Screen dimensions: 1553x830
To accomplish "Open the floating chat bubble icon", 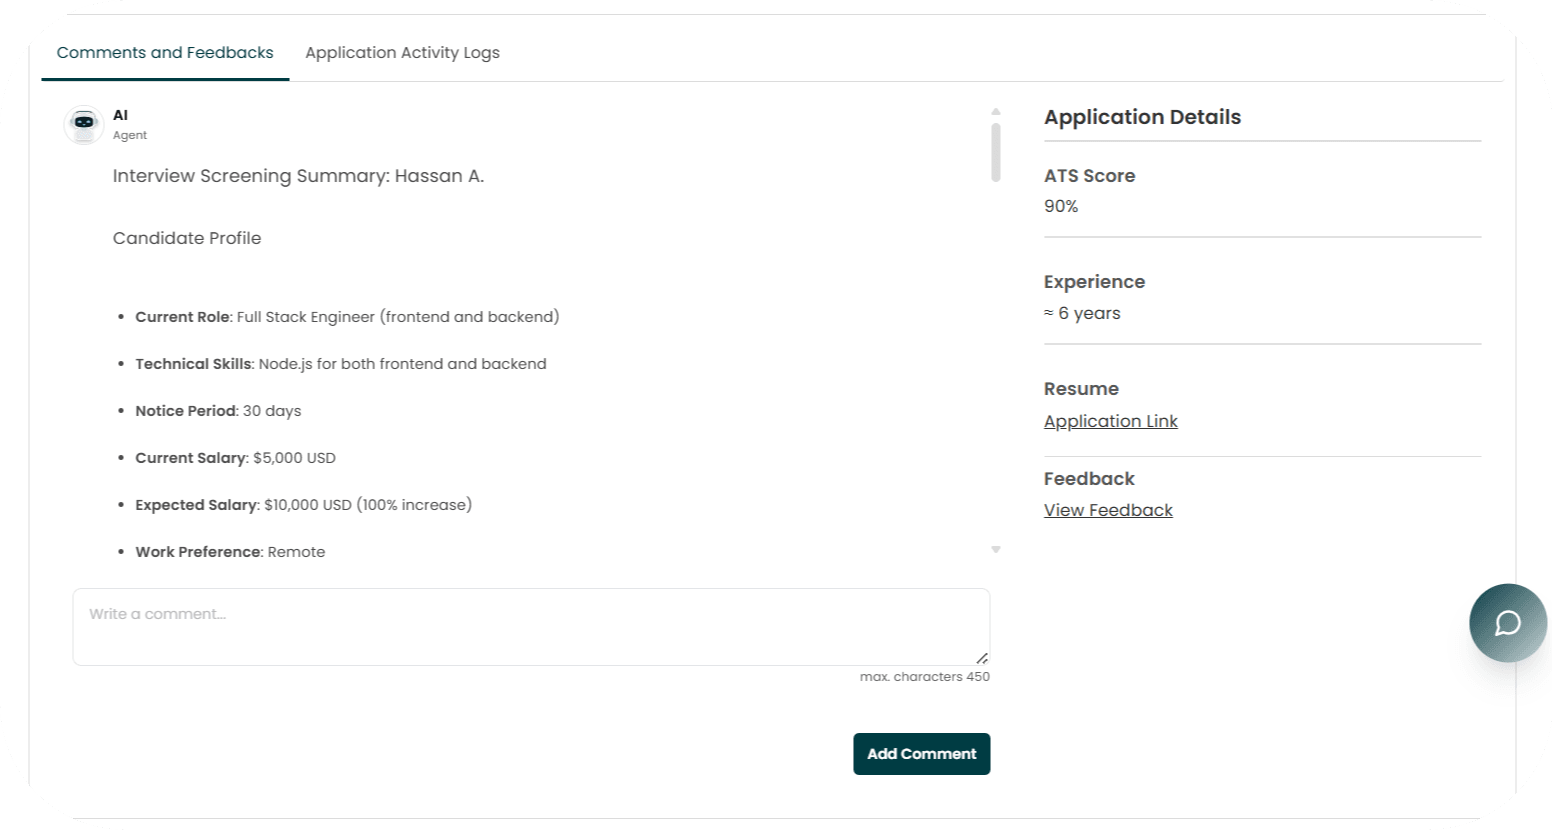I will (1507, 623).
